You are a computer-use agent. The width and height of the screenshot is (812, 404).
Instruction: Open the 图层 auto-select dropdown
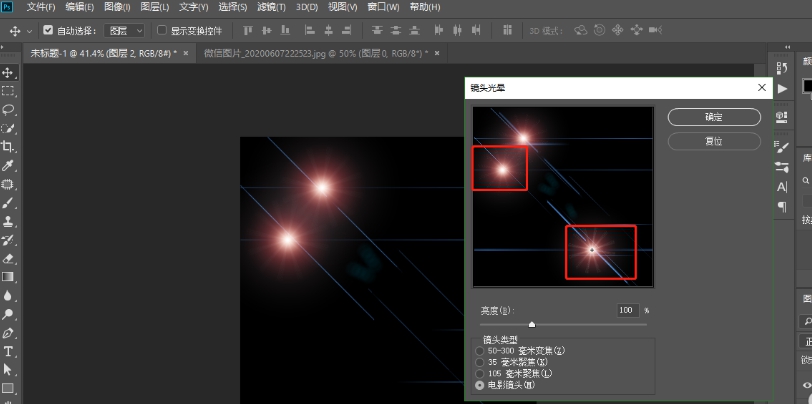(124, 30)
